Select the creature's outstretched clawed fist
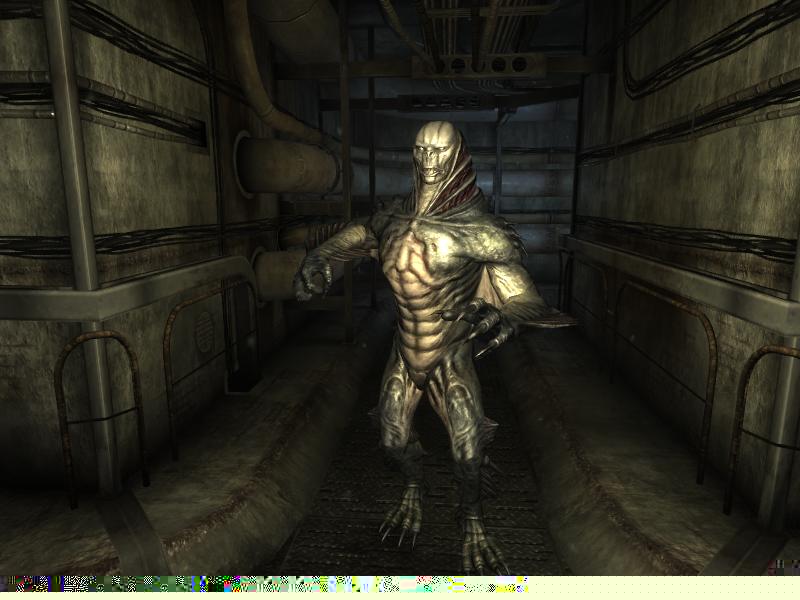 coord(312,277)
